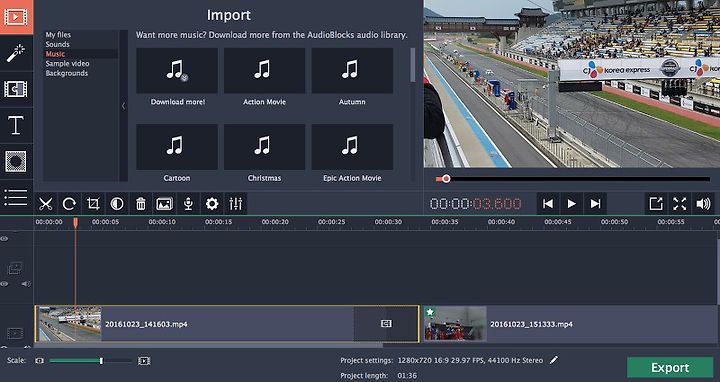Open the Transitions tab icon
Screen dimensions: 720x382
click(x=16, y=89)
